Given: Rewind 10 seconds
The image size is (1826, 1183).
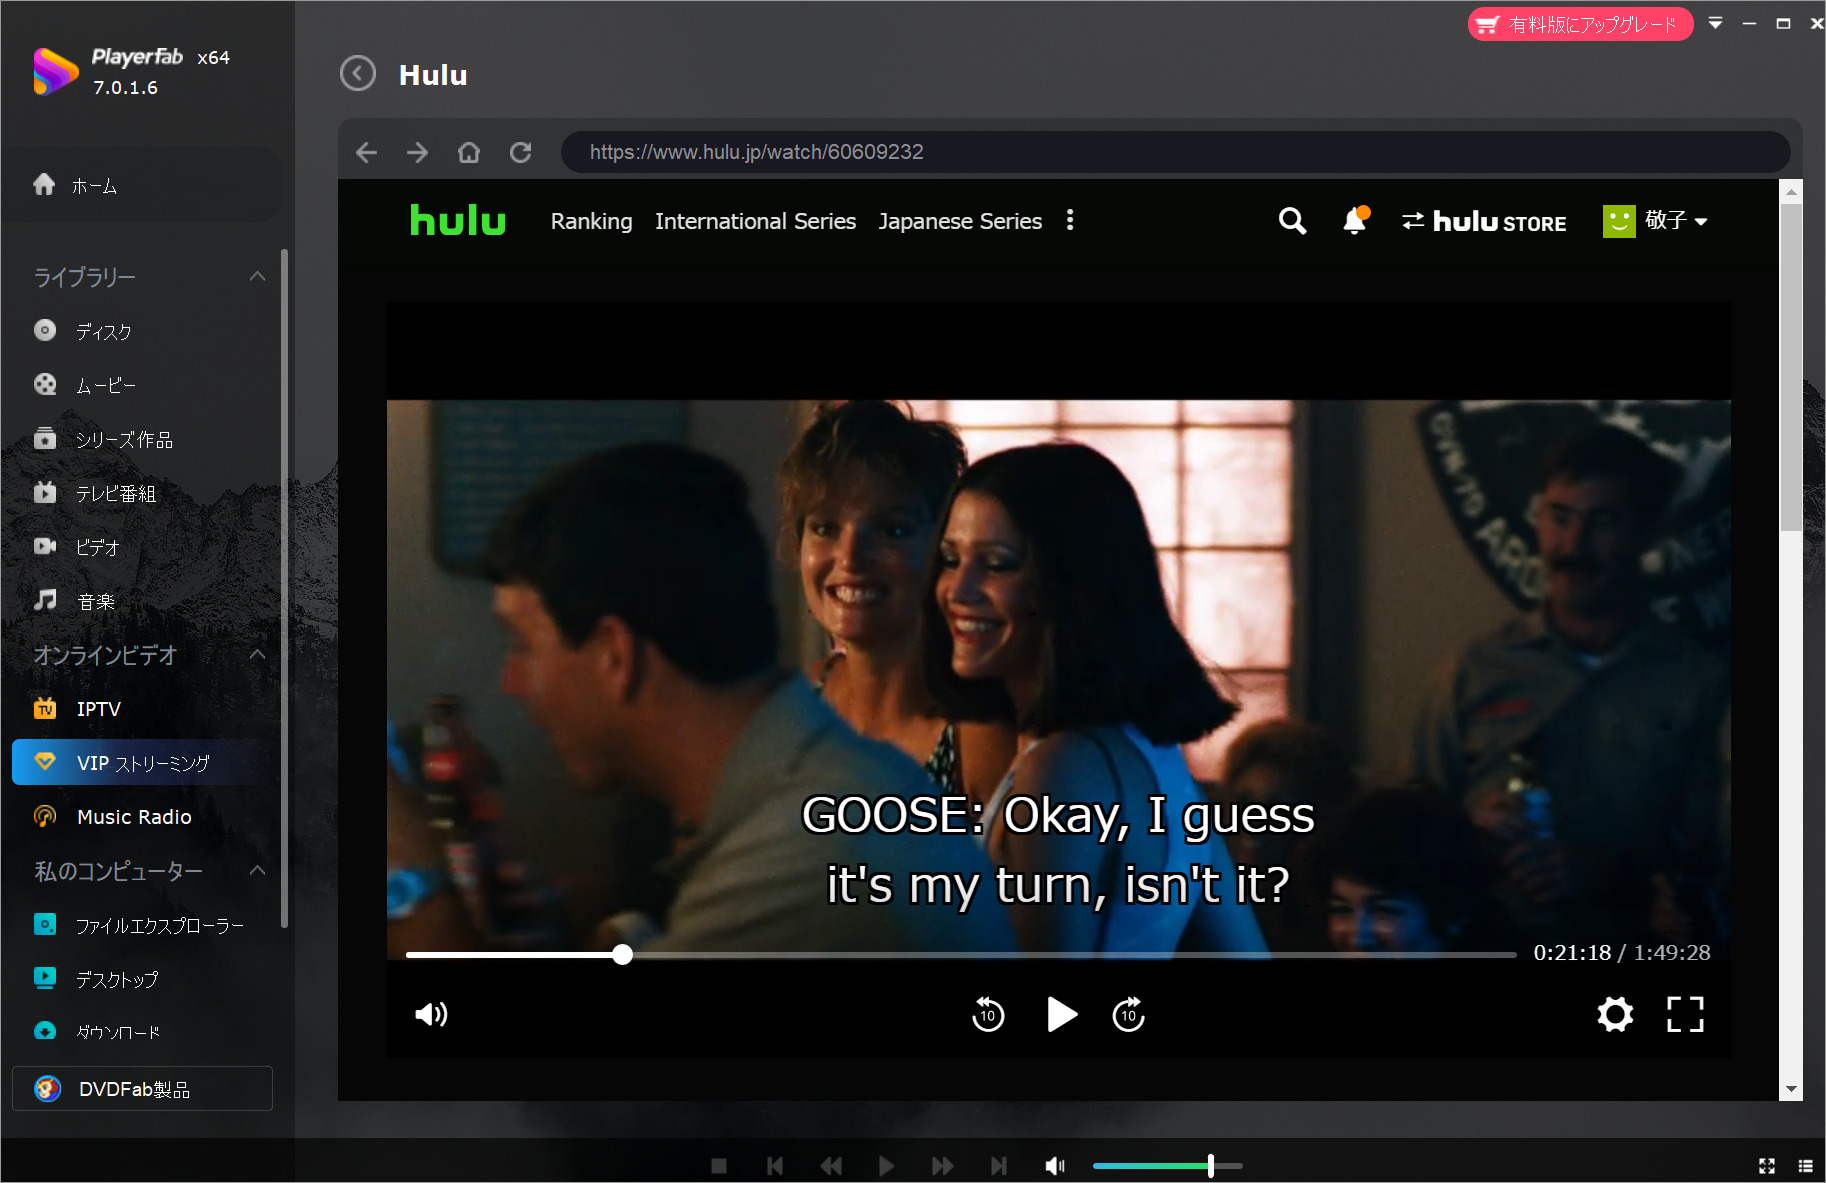Looking at the screenshot, I should pyautogui.click(x=988, y=1014).
